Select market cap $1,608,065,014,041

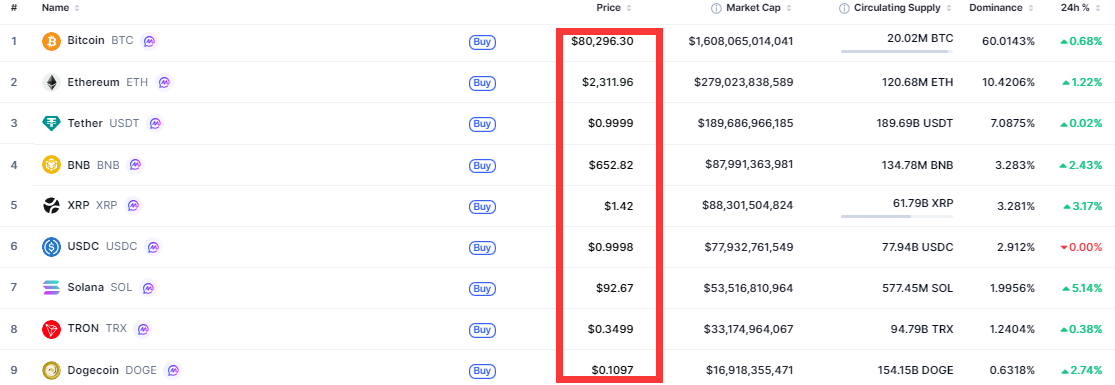[x=741, y=41]
